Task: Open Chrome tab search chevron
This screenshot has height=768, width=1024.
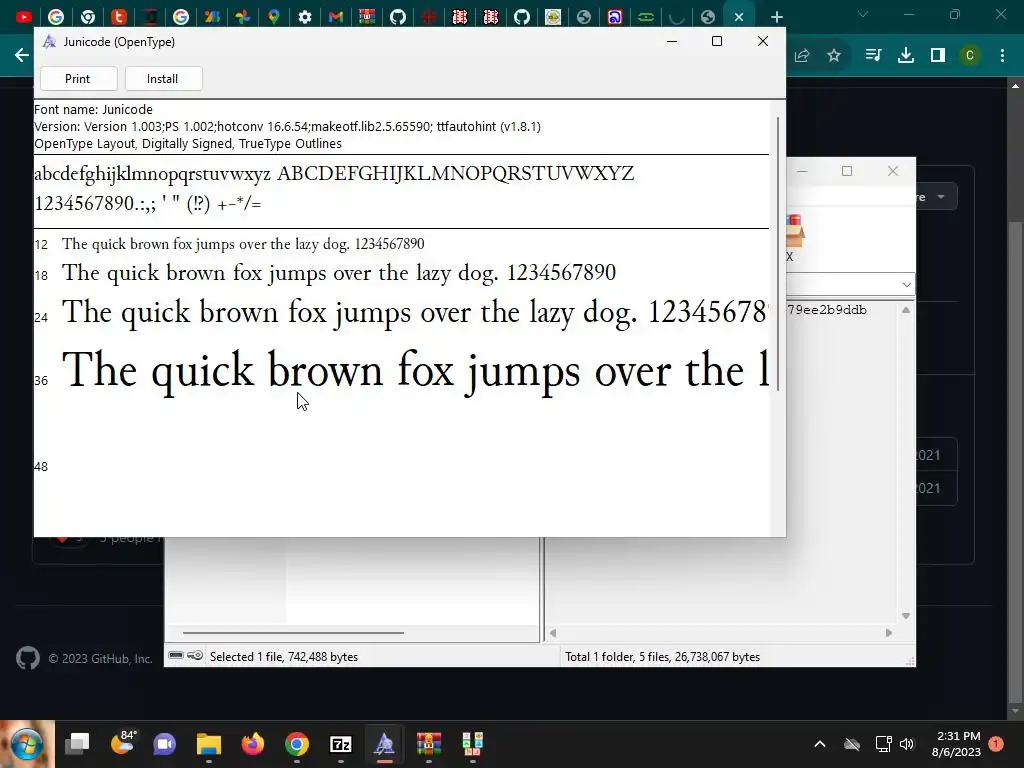Action: [863, 14]
